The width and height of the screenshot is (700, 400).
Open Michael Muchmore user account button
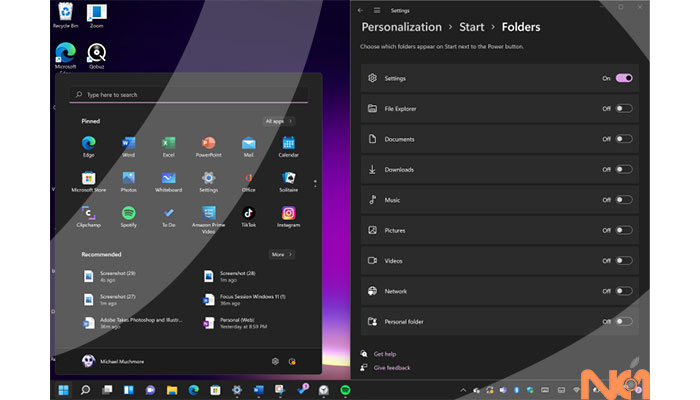click(113, 361)
